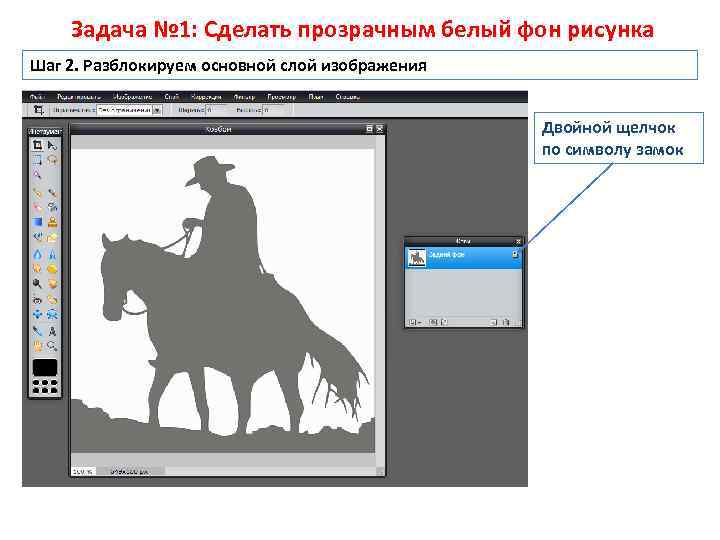Click the canvas vertical scrollbar
720x540 pixels.
click(x=380, y=303)
